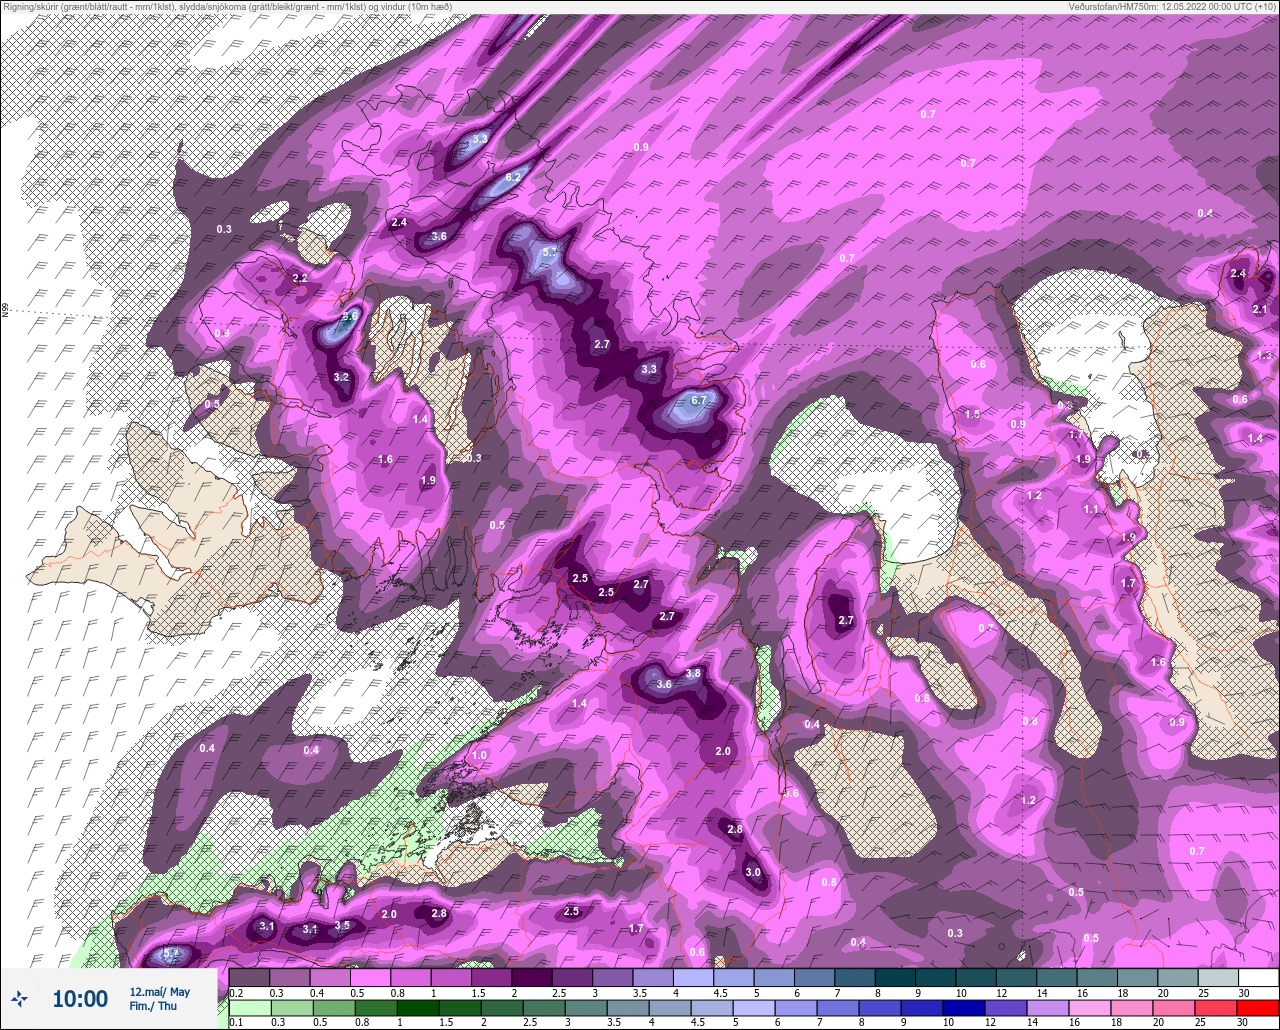Click the 5.6 precipitation value on map
The width and height of the screenshot is (1280, 1030).
point(350,316)
